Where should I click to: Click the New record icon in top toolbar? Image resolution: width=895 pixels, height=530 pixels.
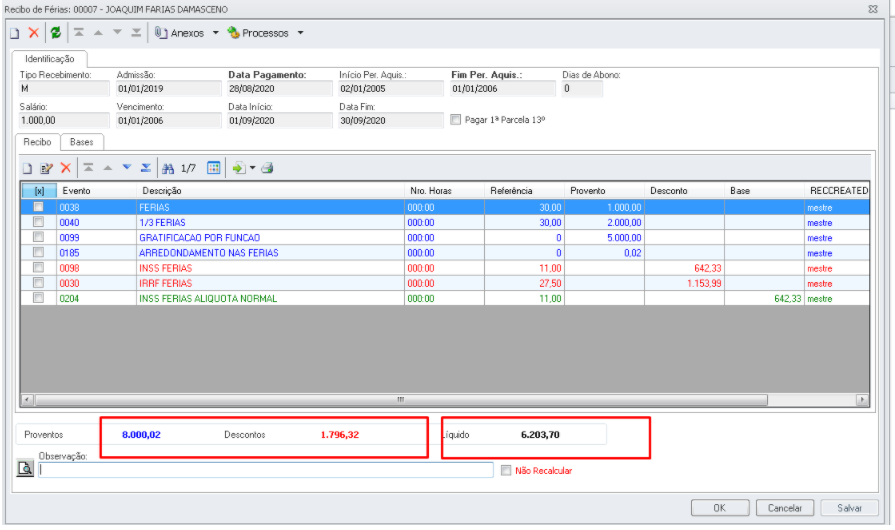[x=15, y=33]
